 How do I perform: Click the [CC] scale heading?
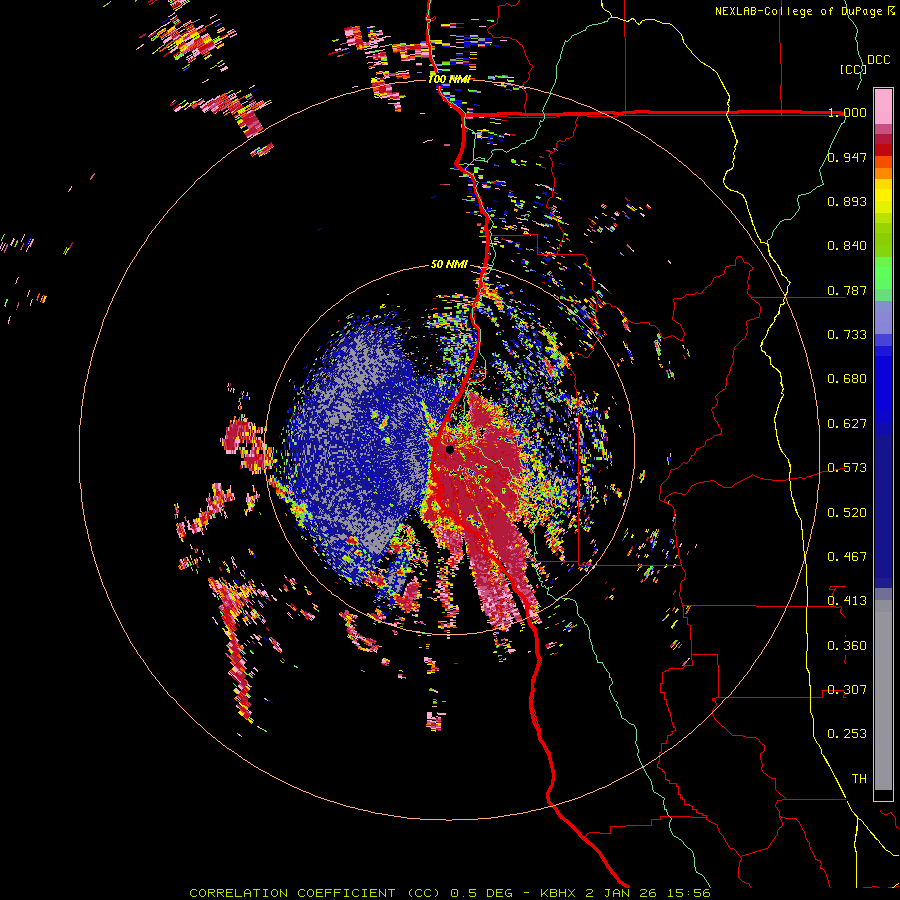click(x=854, y=69)
